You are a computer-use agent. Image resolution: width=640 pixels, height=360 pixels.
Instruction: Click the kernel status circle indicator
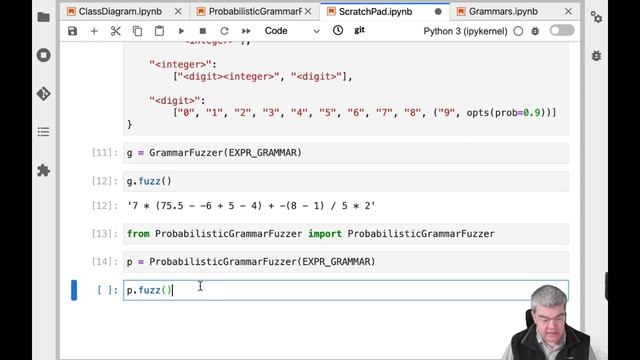[x=518, y=31]
